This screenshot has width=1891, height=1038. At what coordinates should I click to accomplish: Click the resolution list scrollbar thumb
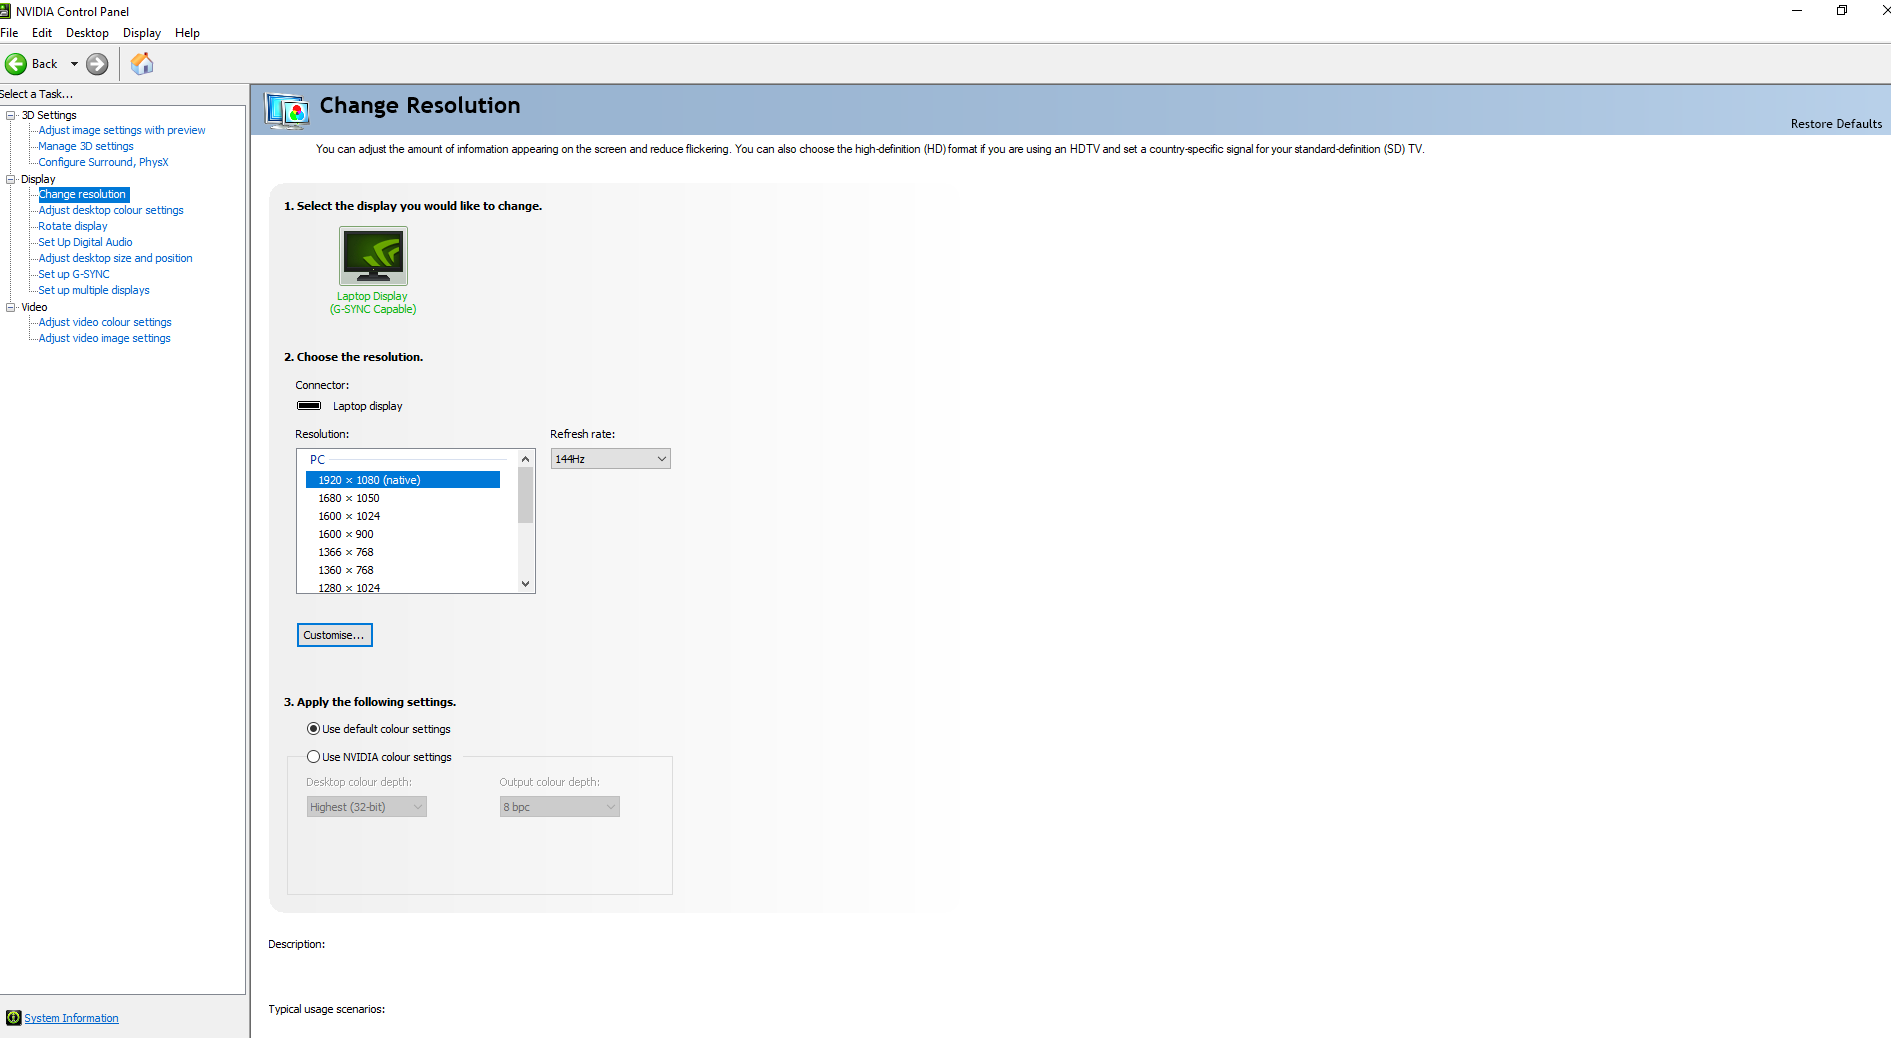[x=526, y=495]
